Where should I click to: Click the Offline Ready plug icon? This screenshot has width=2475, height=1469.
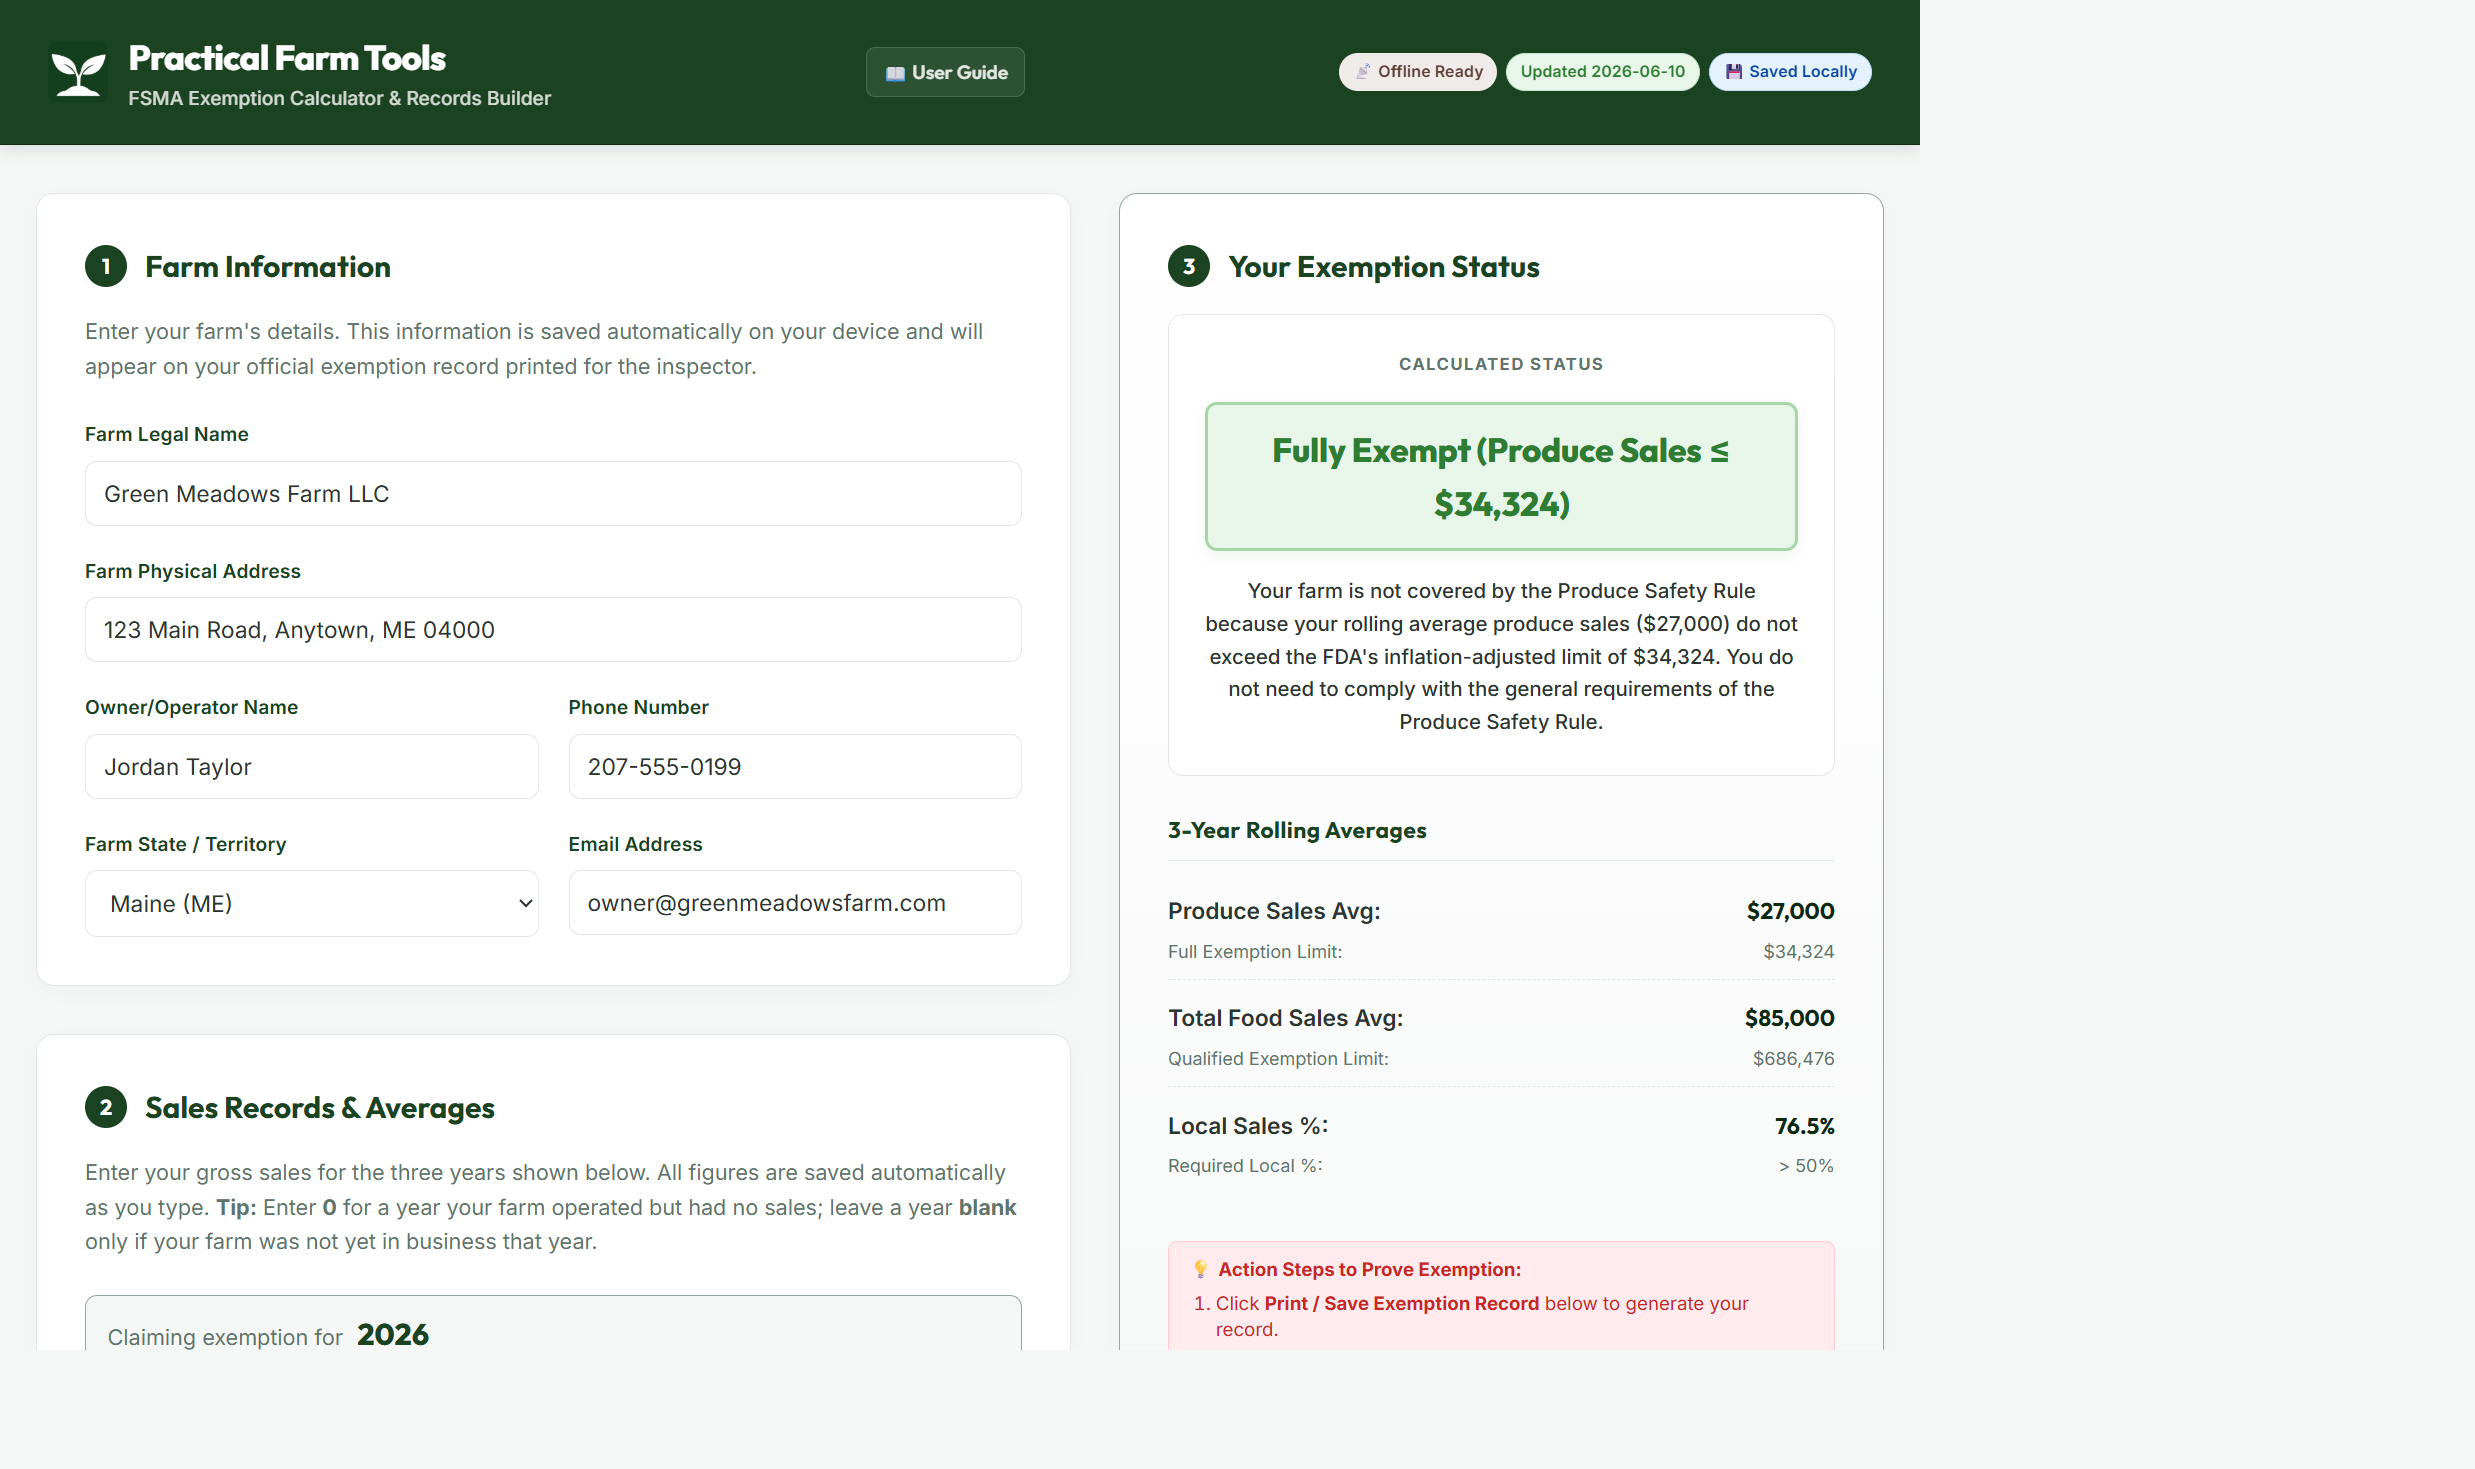pos(1363,72)
